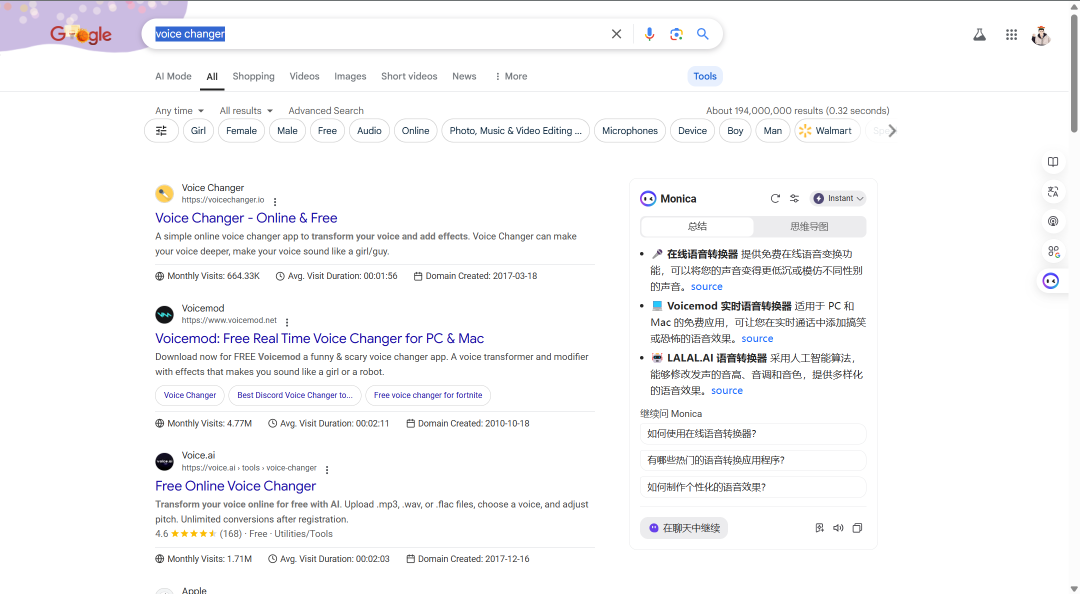Apply the Photo, Music & Video Editing chip
1080x594 pixels.
click(515, 131)
